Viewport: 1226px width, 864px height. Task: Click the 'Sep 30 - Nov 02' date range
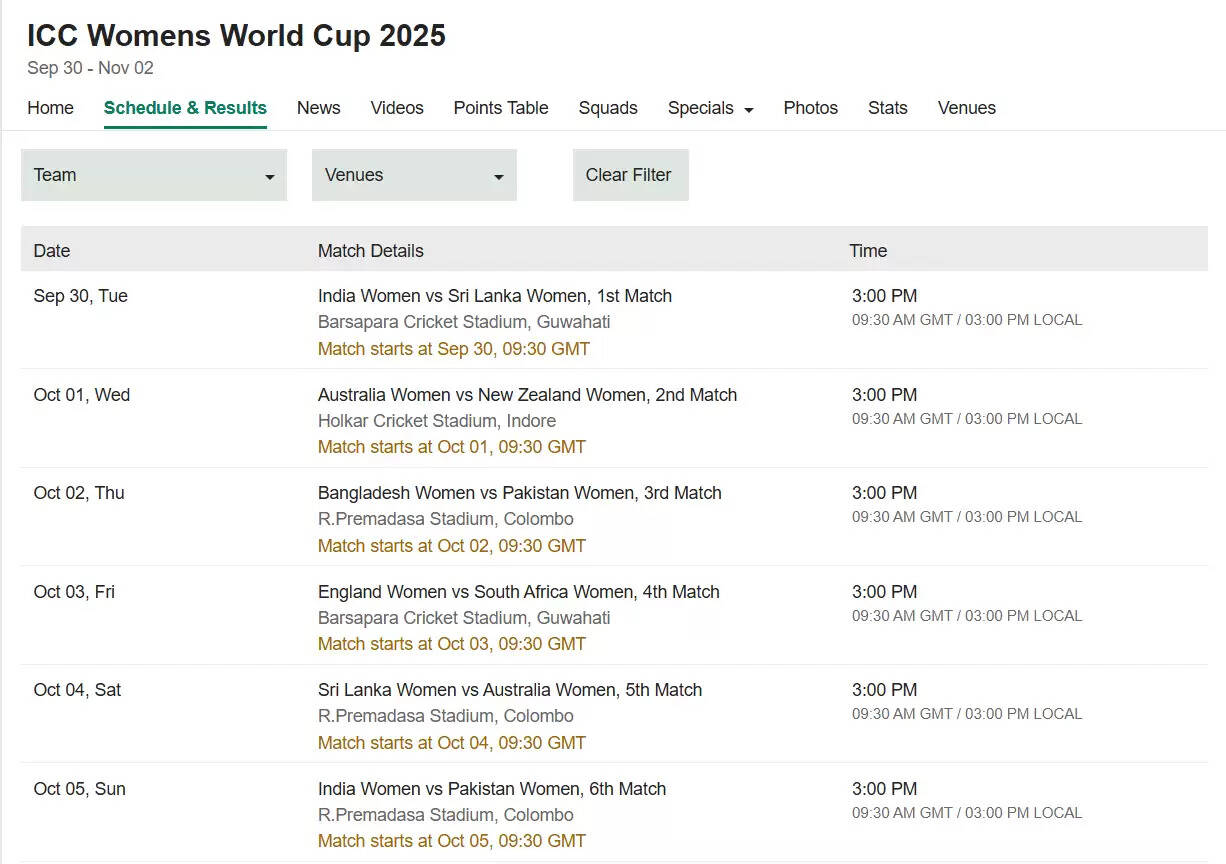90,68
